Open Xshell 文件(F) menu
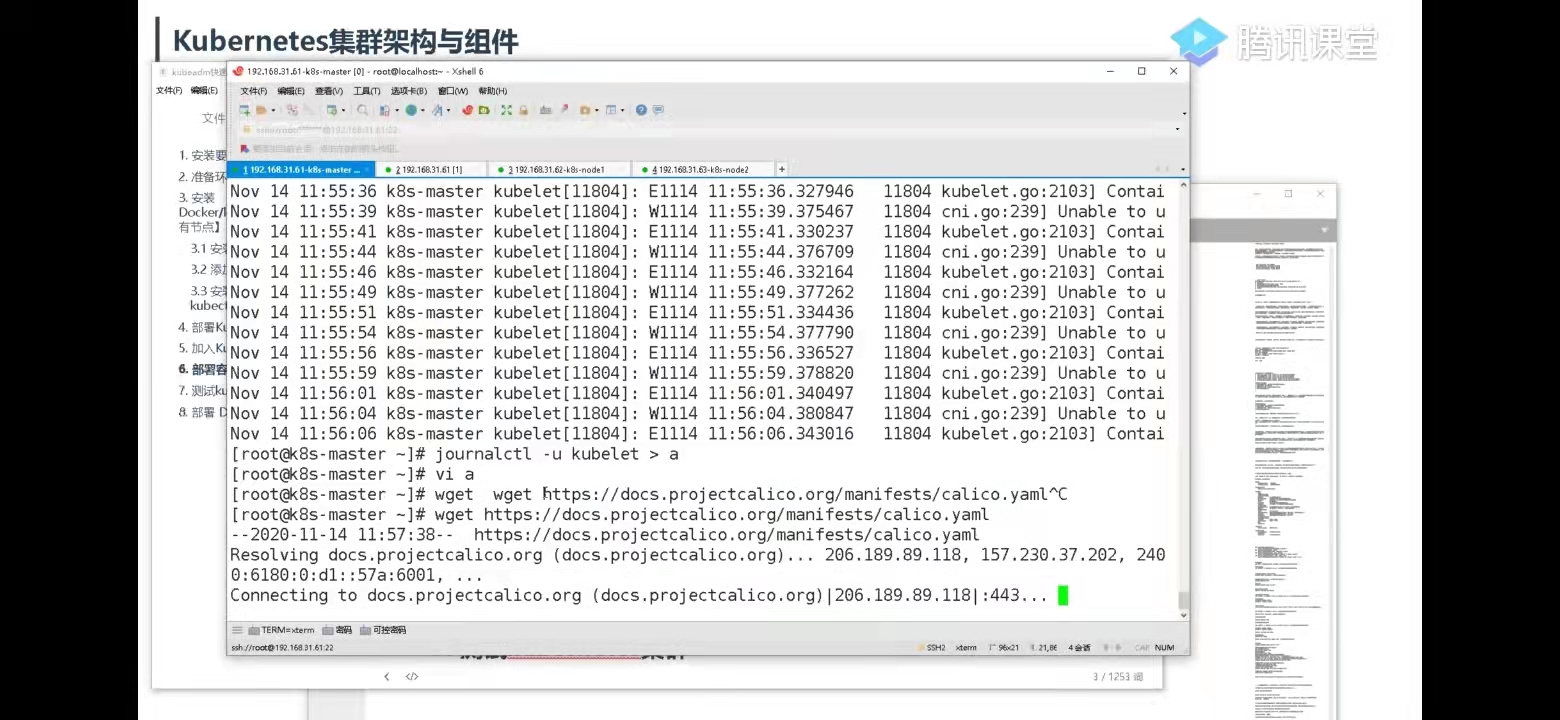This screenshot has height=720, width=1560. (253, 91)
